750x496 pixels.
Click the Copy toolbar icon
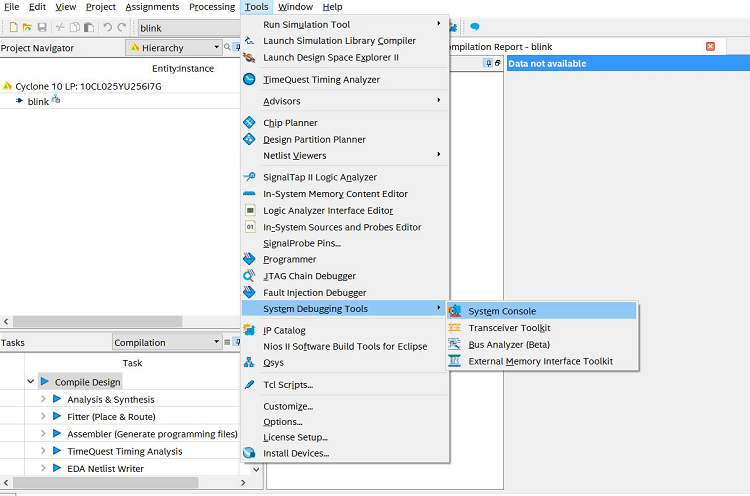75,27
